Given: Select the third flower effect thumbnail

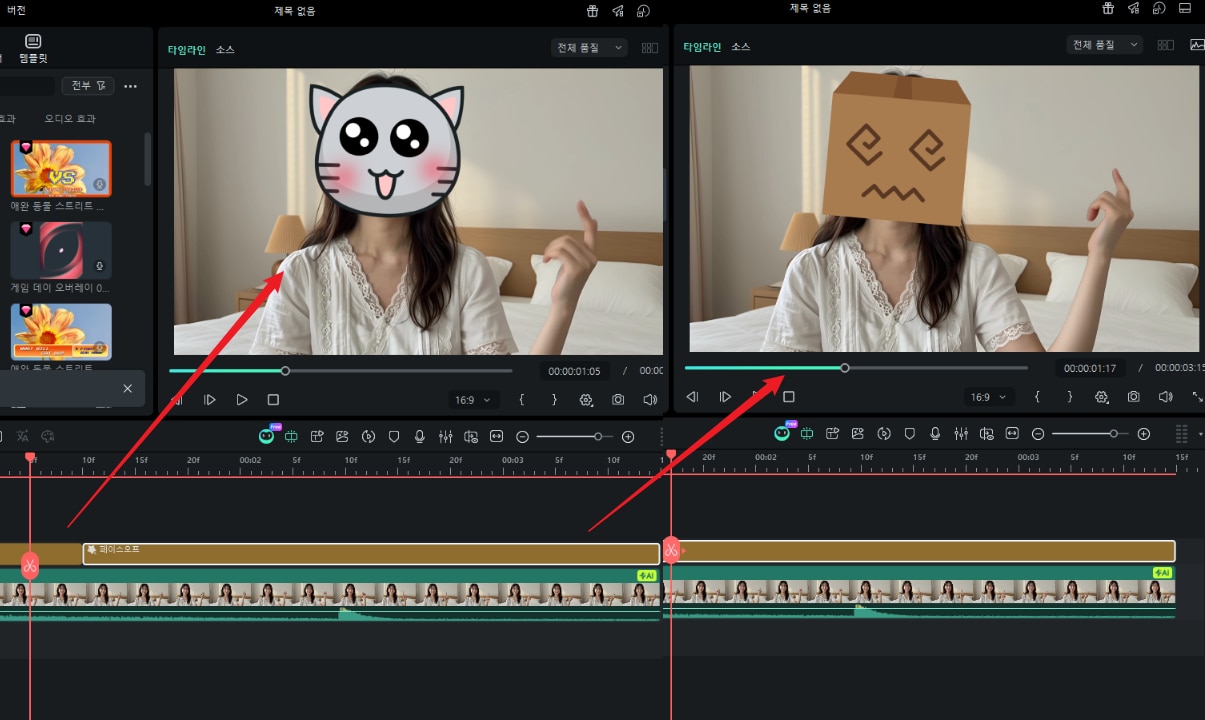Looking at the screenshot, I should click(x=61, y=332).
